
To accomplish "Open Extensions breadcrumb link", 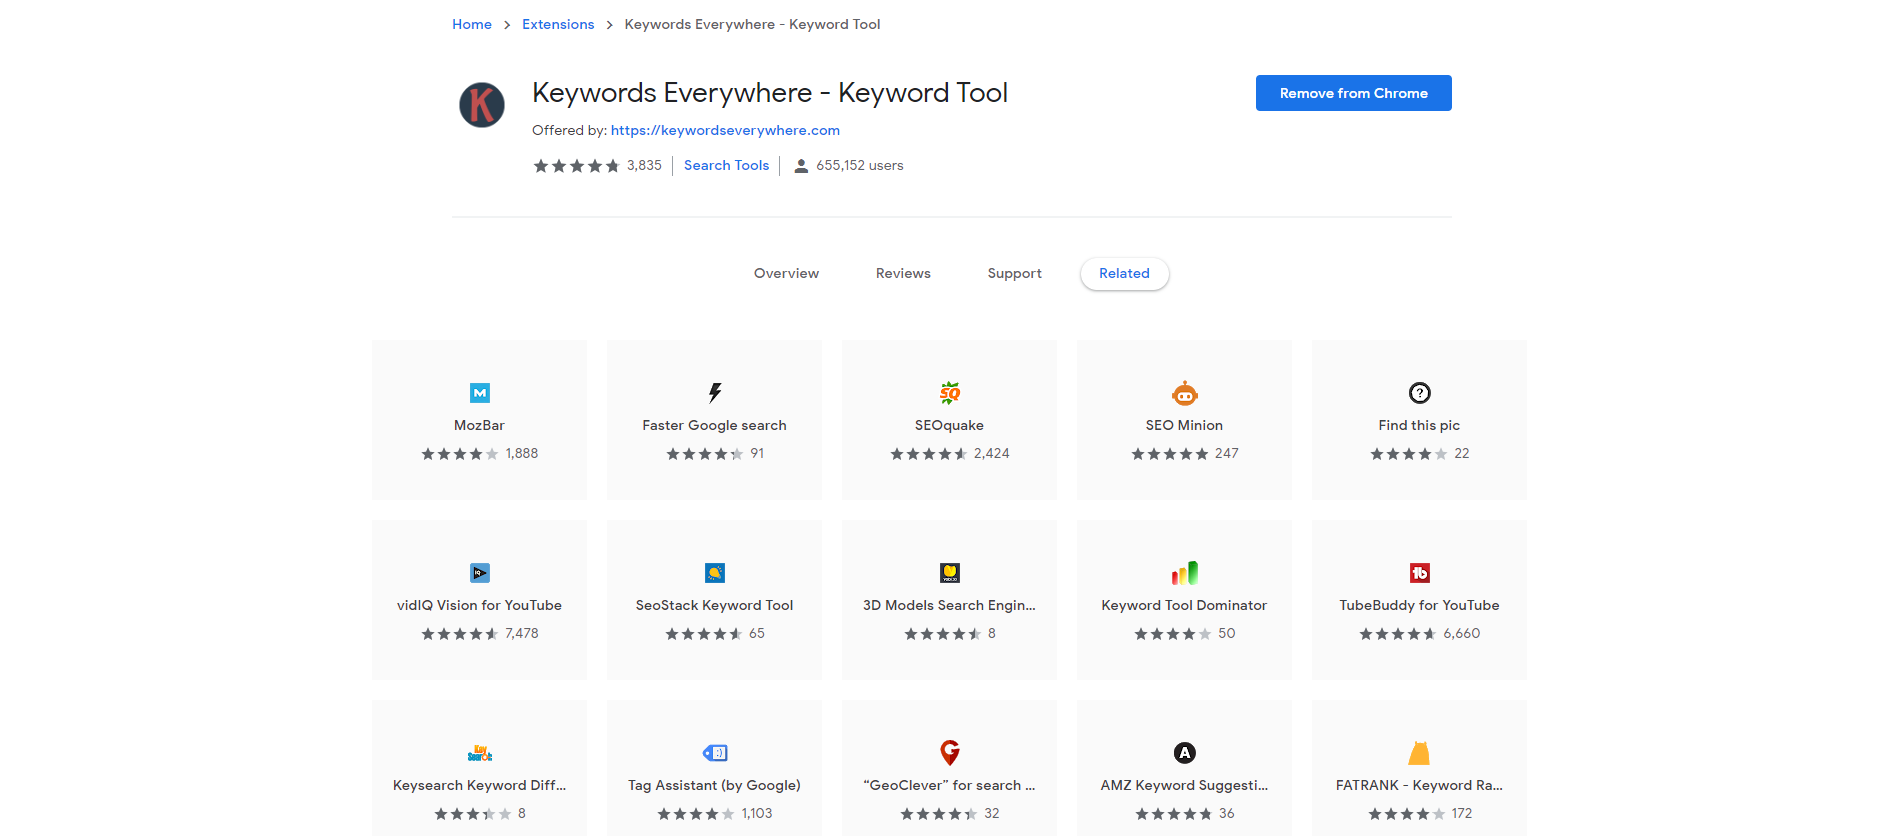I will tap(558, 24).
